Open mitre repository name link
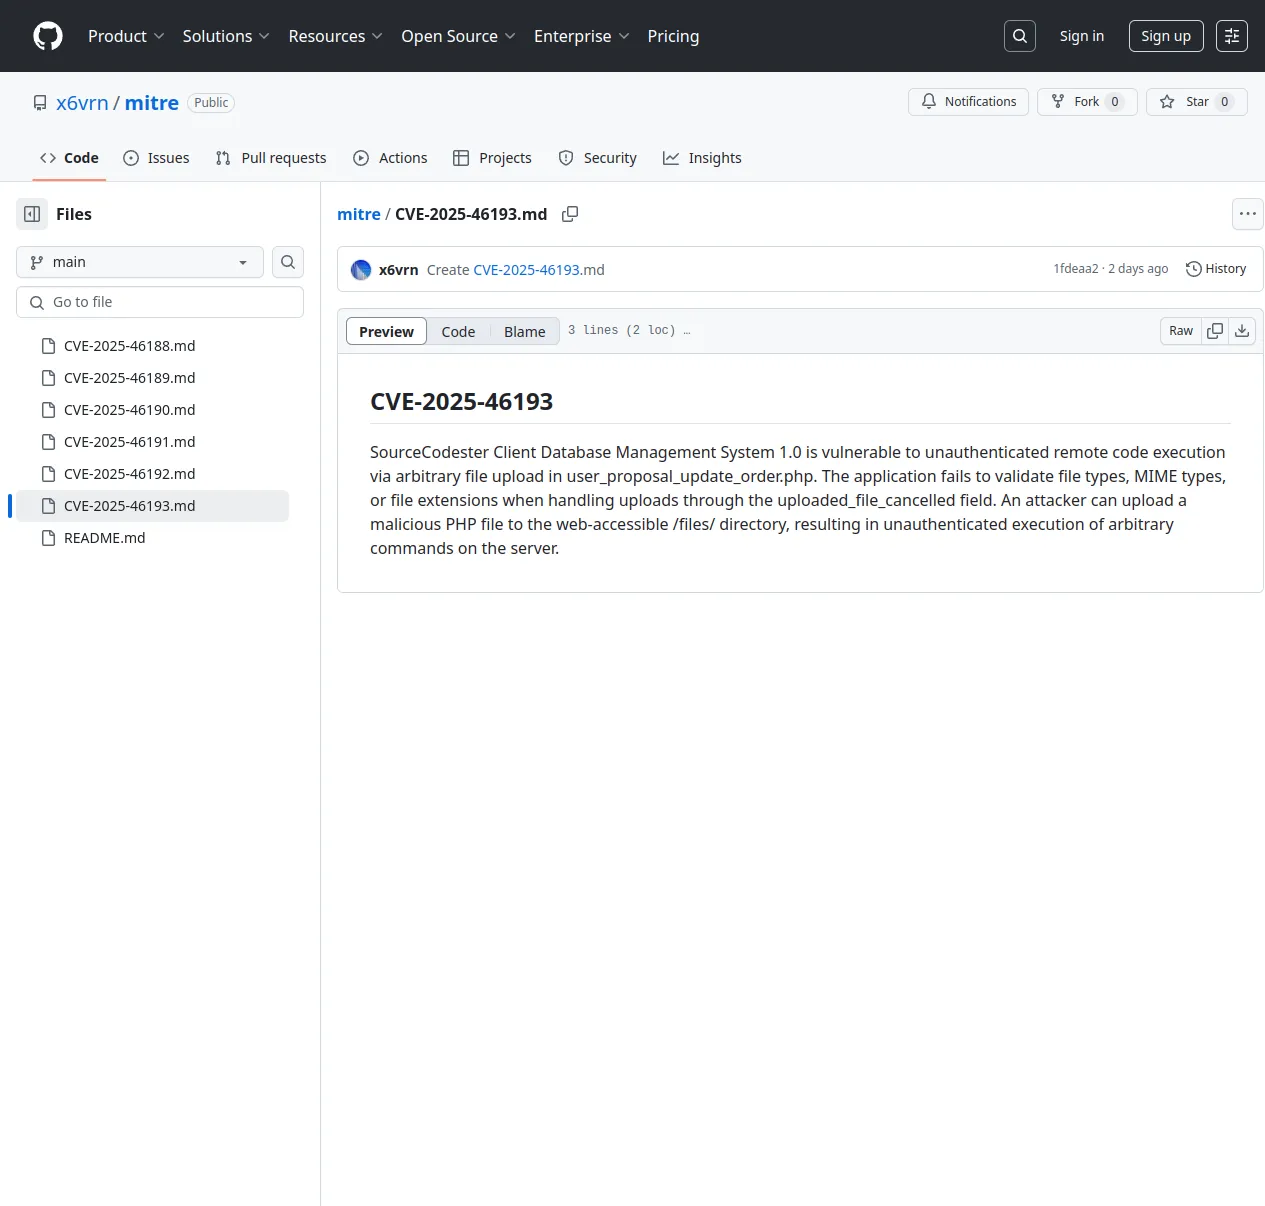 (x=152, y=103)
